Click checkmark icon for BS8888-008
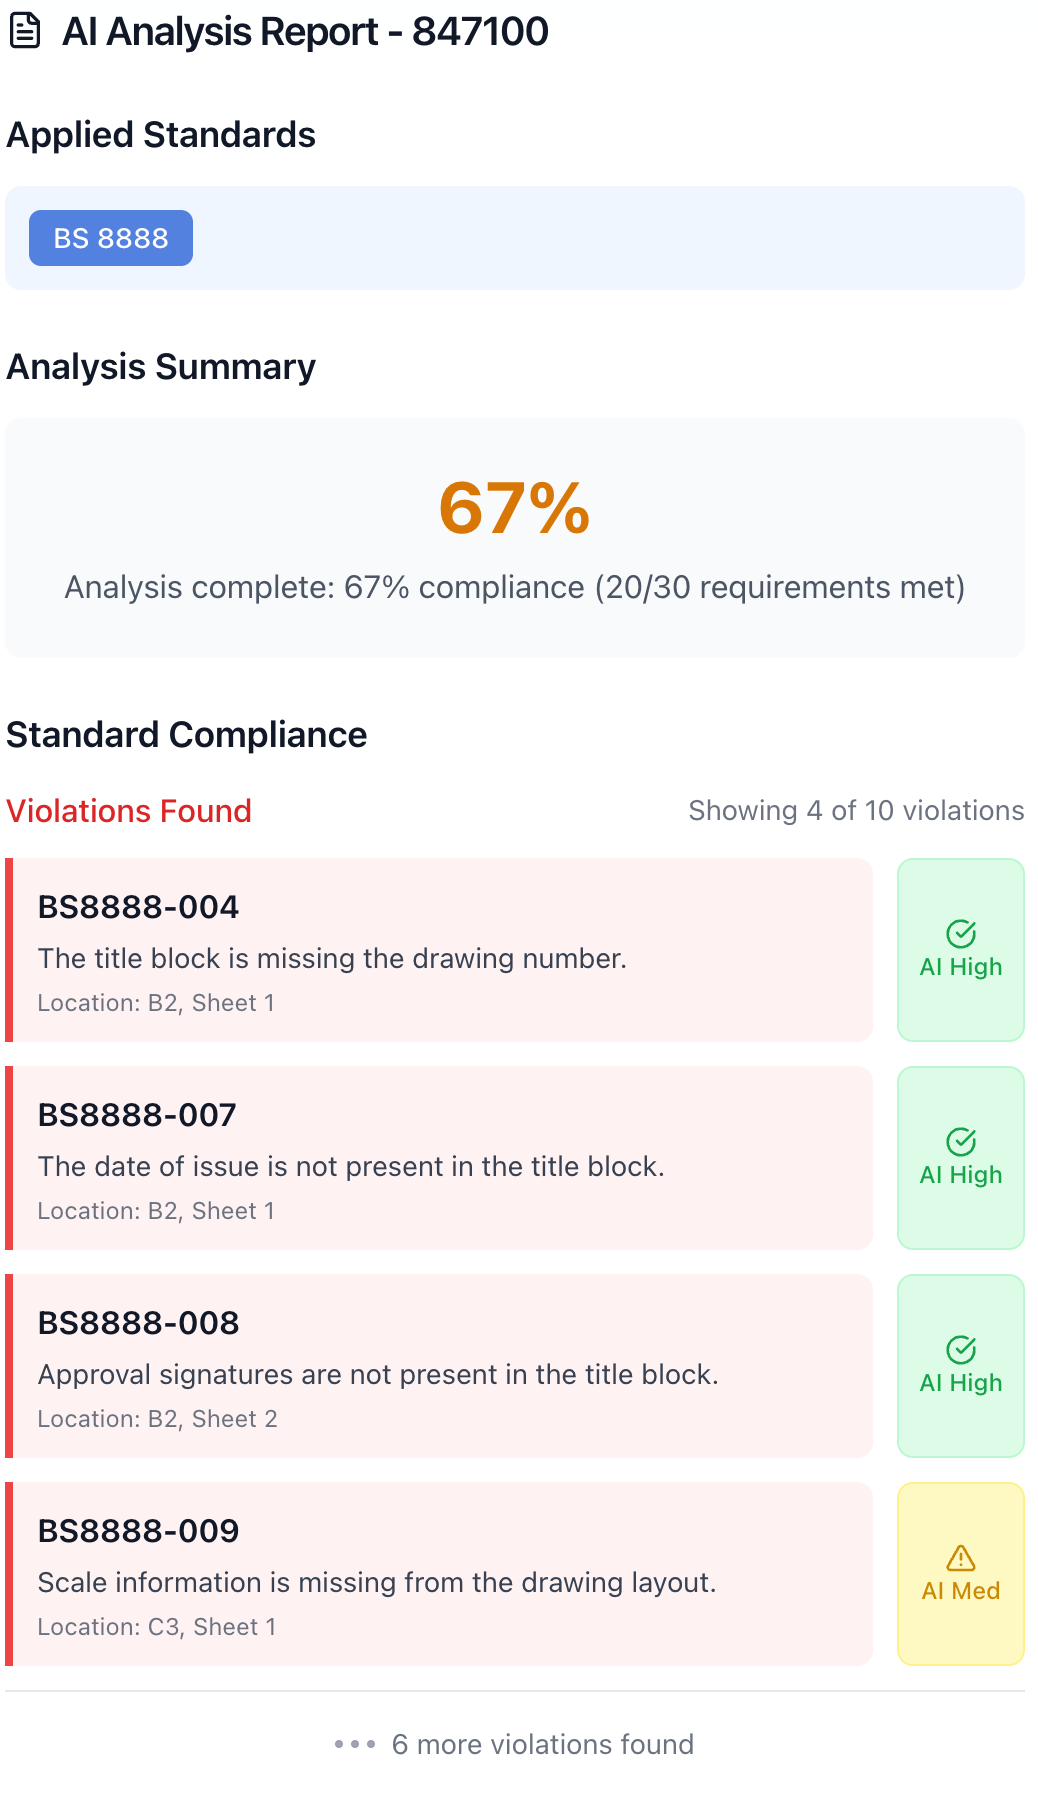This screenshot has height=1794, width=1038. [x=961, y=1350]
